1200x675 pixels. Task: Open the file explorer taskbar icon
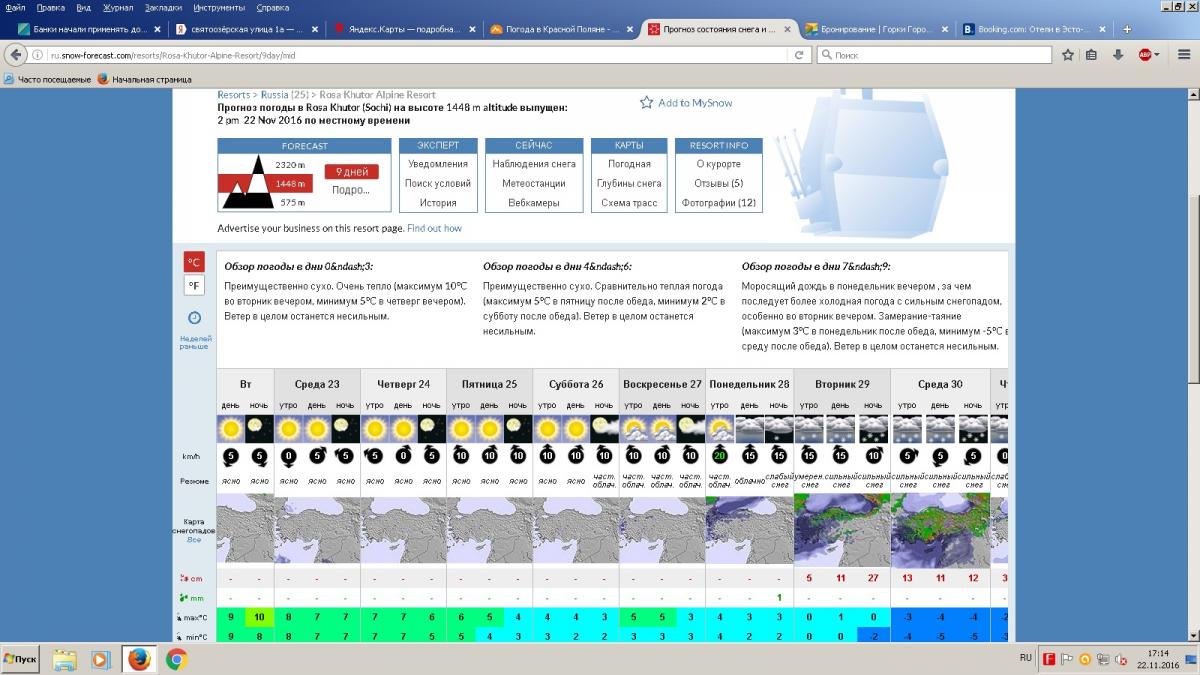click(x=64, y=659)
